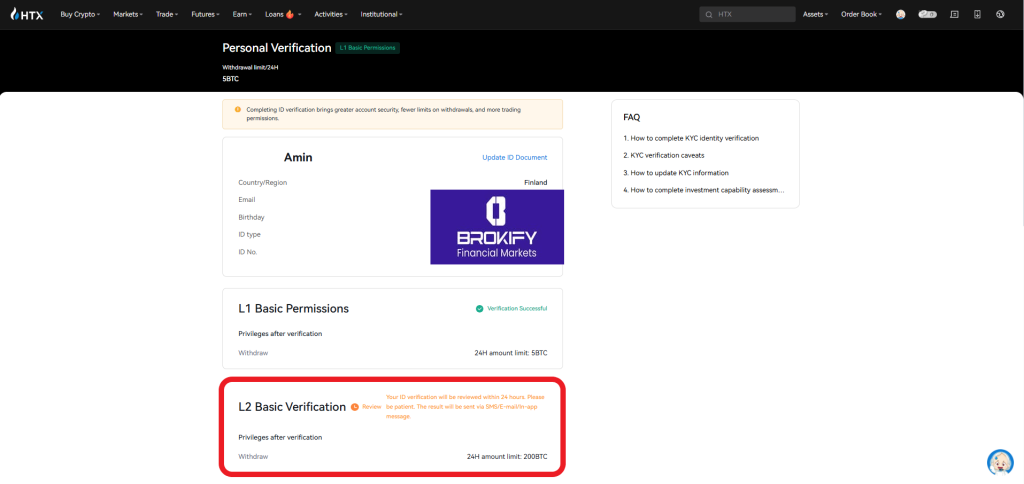Expand the Markets dropdown menu
Image resolution: width=1024 pixels, height=484 pixels.
127,14
